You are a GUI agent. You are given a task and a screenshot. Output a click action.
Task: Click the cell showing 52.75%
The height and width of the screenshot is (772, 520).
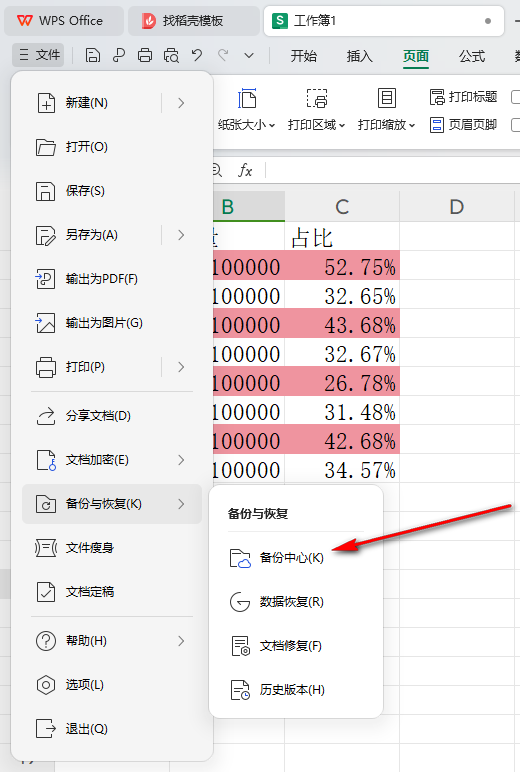342,266
